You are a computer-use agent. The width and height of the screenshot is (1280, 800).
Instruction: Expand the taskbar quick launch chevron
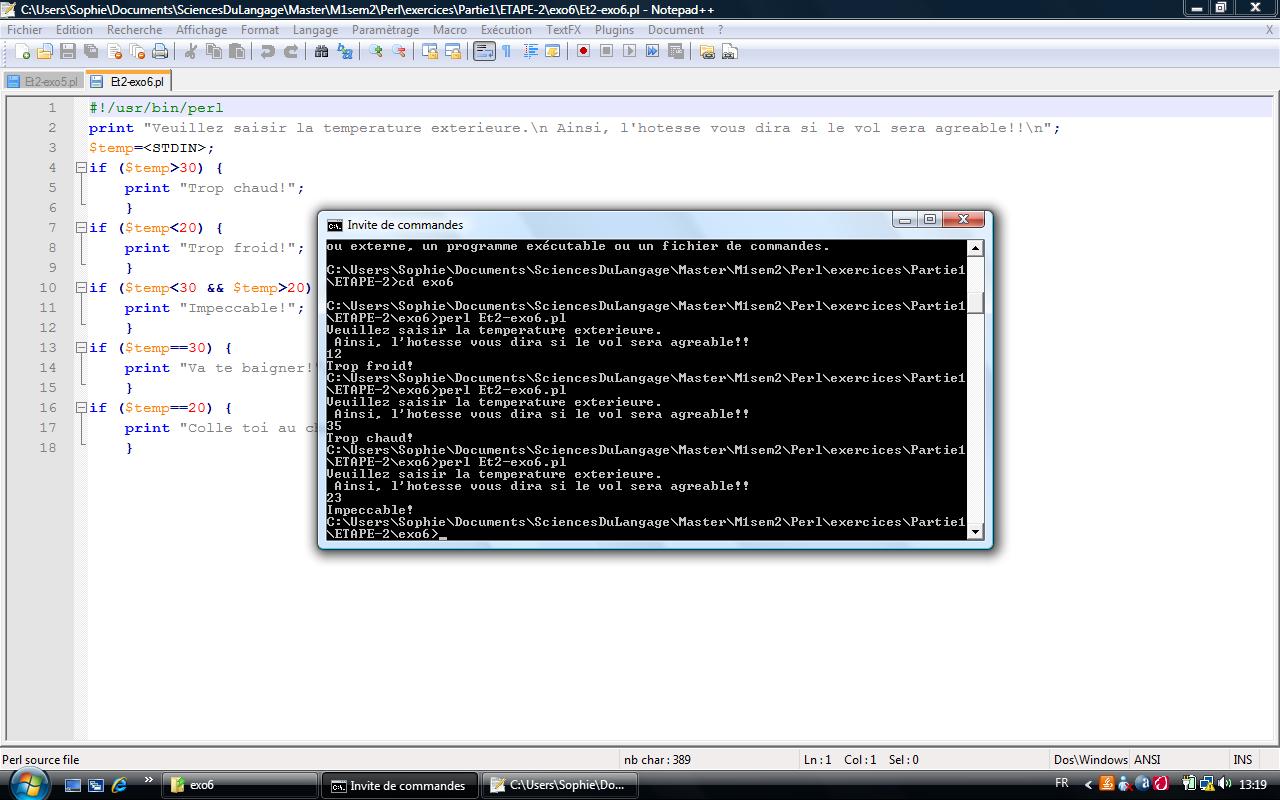[x=149, y=780]
